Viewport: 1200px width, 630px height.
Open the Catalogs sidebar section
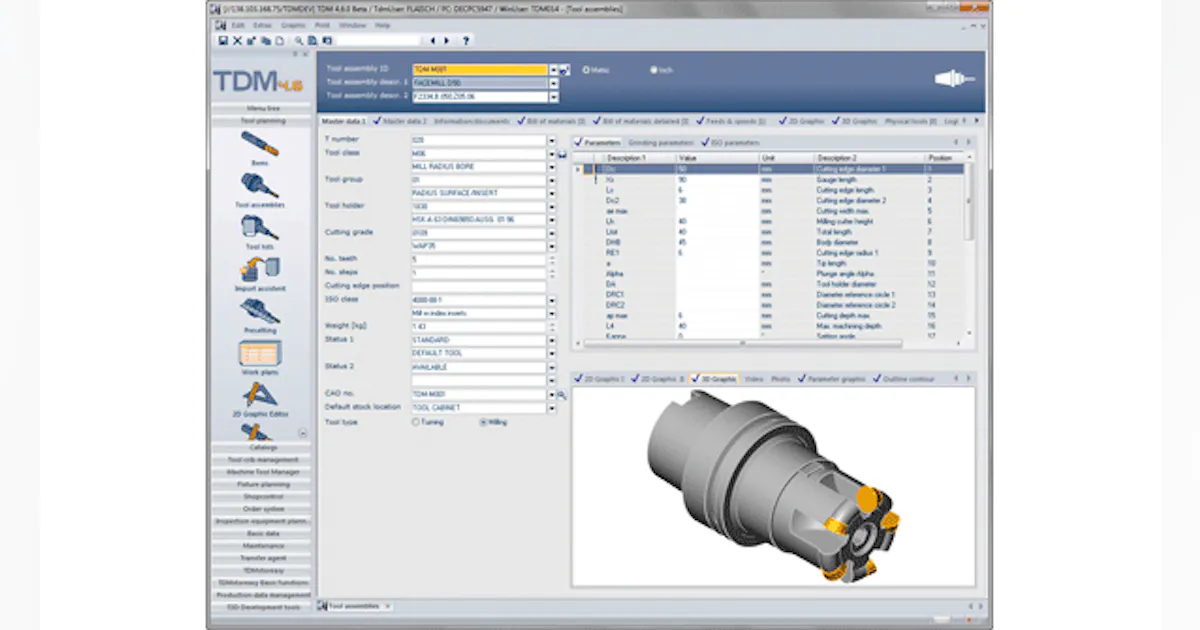point(263,447)
